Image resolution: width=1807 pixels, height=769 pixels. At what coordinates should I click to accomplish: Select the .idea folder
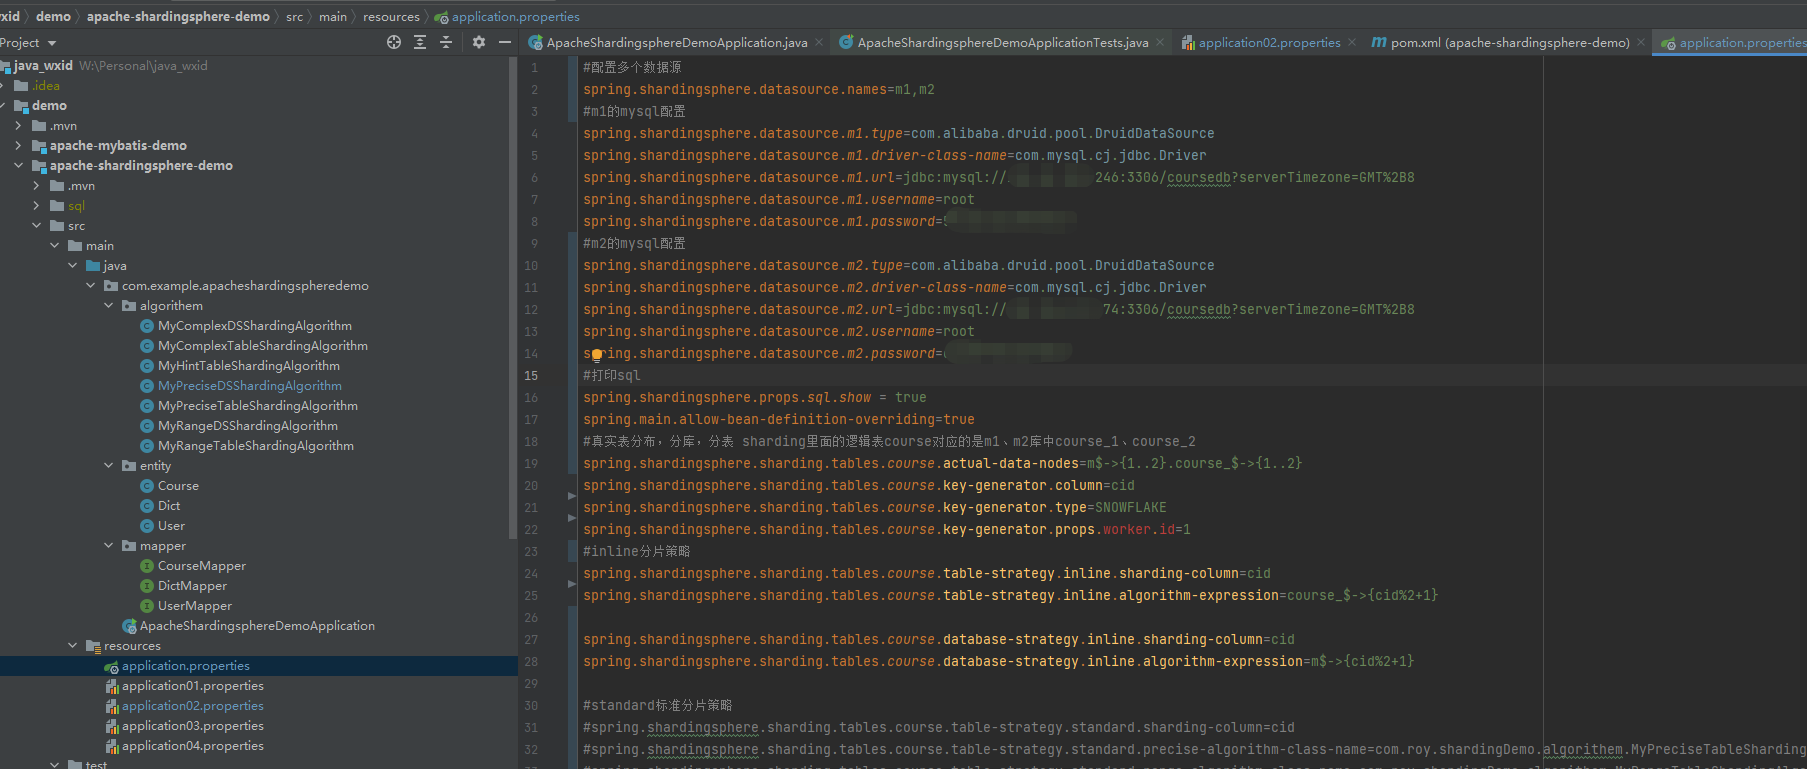(46, 86)
